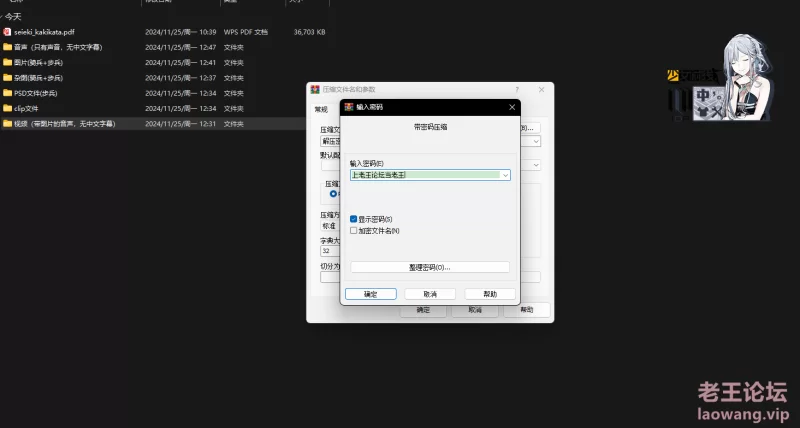Select the clip文件 folder icon
800x428 pixels.
(x=7, y=108)
